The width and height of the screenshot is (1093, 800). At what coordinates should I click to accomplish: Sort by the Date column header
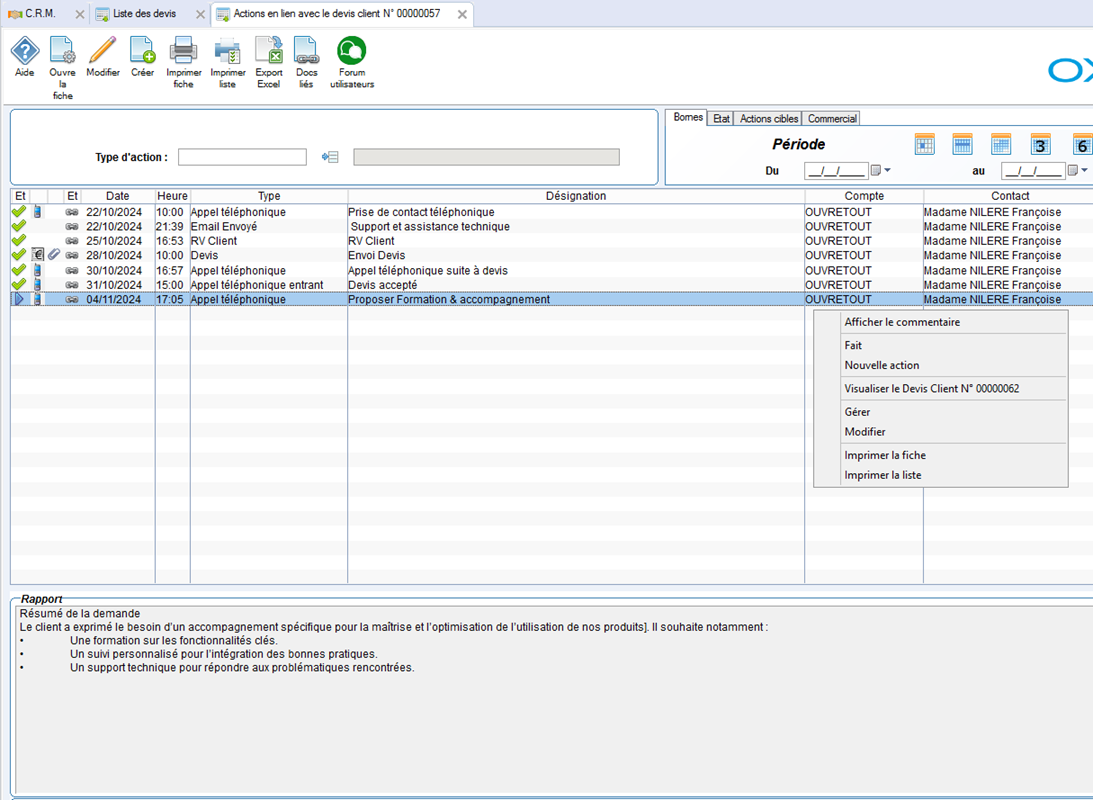click(x=118, y=196)
